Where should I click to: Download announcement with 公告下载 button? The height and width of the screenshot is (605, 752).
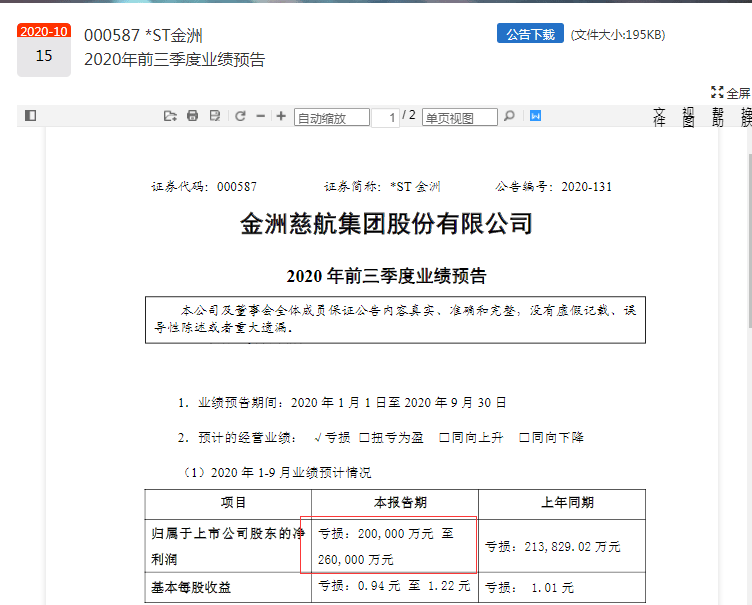pyautogui.click(x=530, y=34)
